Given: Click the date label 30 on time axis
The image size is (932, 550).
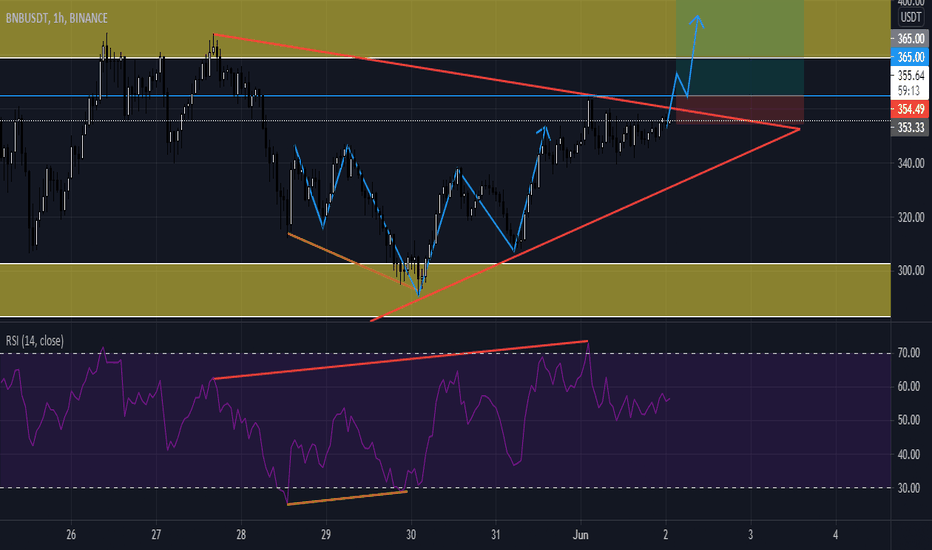Looking at the screenshot, I should [411, 535].
